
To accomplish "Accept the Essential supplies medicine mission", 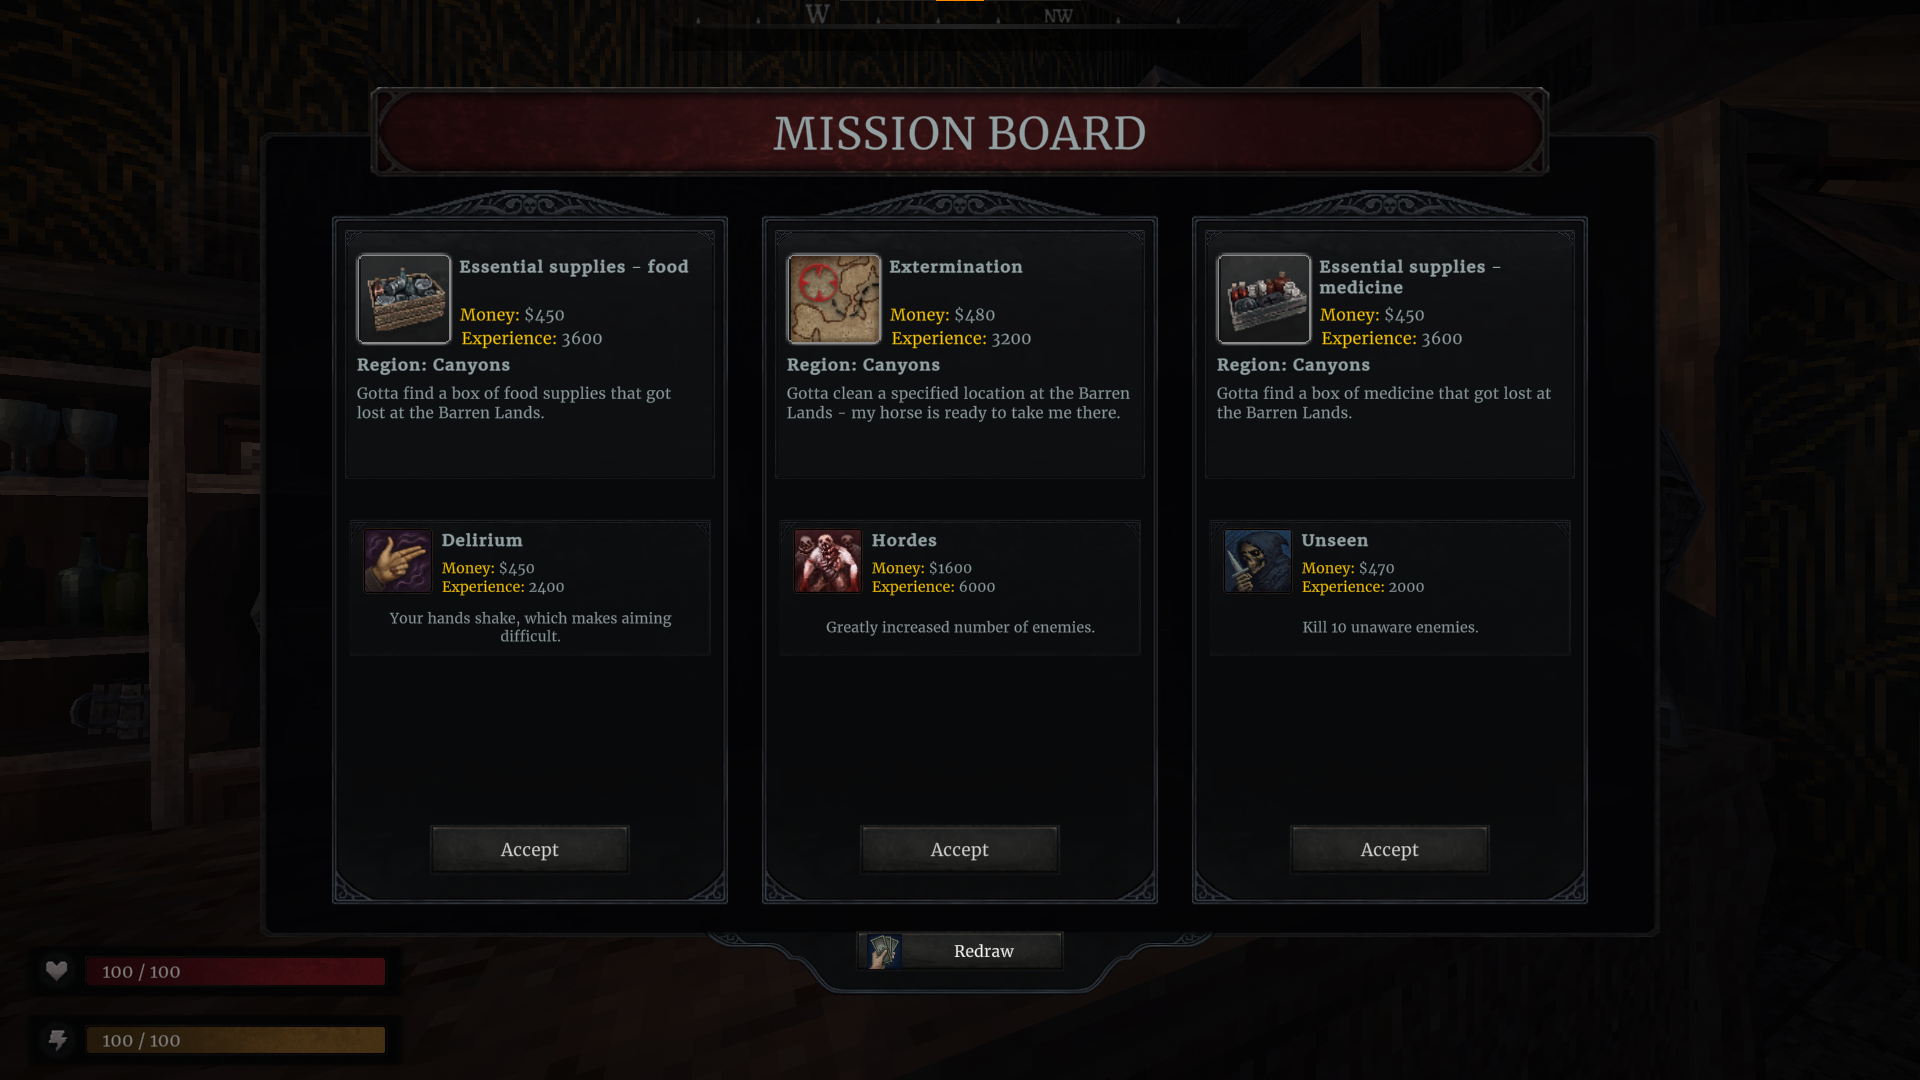I will (x=1390, y=850).
